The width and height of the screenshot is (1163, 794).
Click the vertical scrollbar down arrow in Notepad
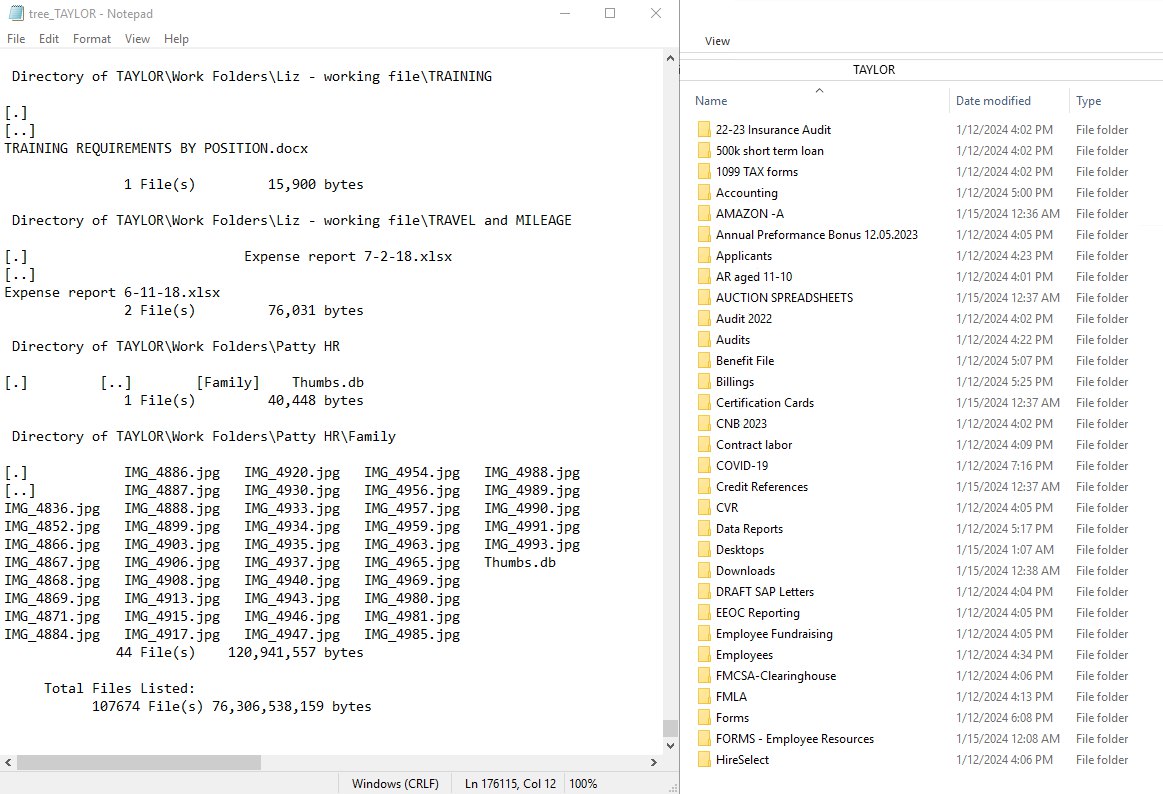(x=670, y=746)
